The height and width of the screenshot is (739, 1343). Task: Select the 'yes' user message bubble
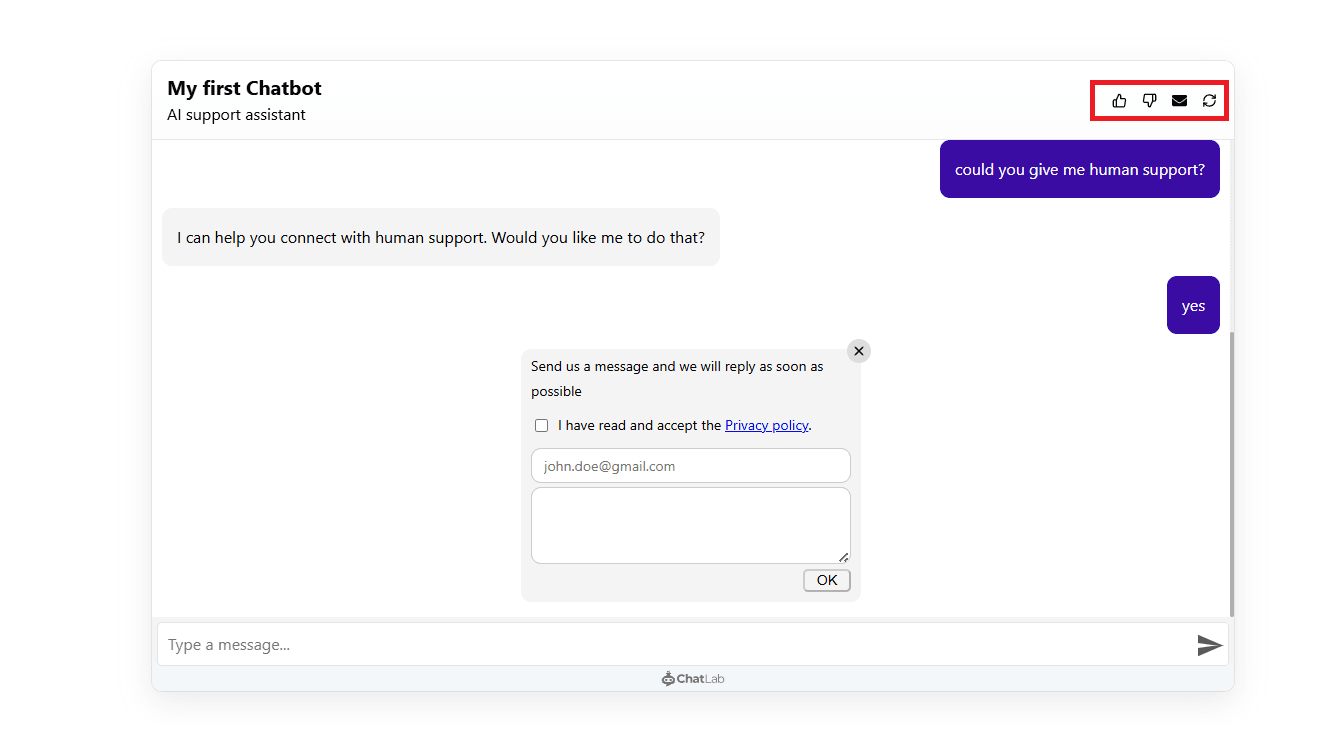pyautogui.click(x=1193, y=306)
